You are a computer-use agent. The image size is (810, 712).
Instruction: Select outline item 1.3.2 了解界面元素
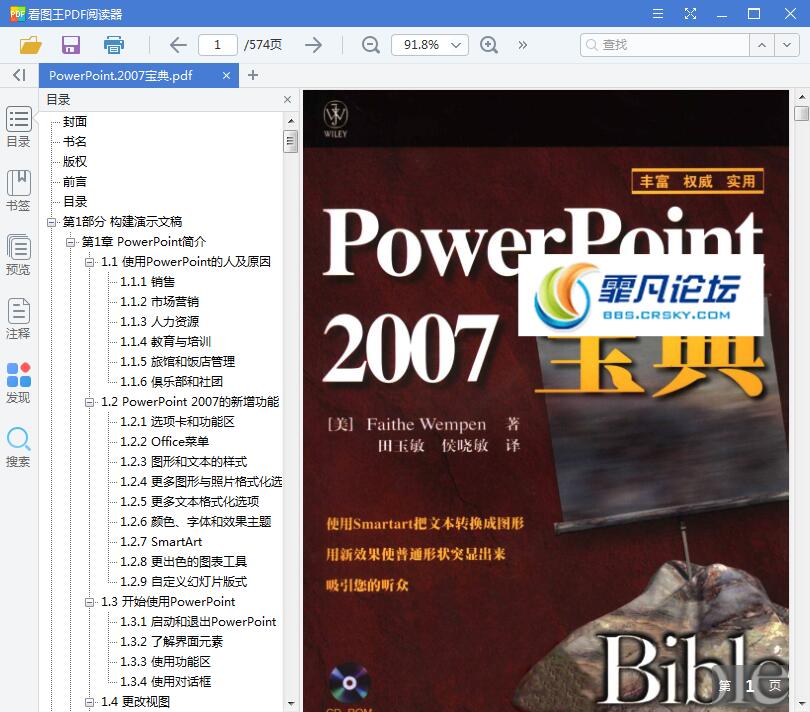coord(172,642)
